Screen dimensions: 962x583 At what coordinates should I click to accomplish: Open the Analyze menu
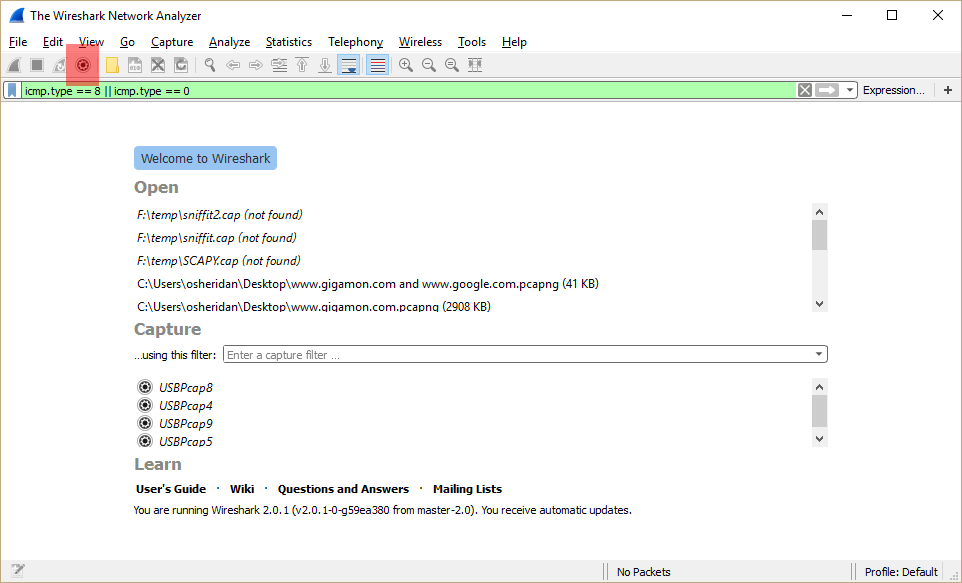point(229,42)
